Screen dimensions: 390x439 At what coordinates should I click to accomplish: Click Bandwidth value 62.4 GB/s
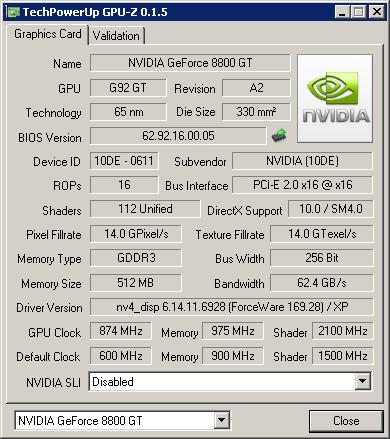tap(322, 283)
